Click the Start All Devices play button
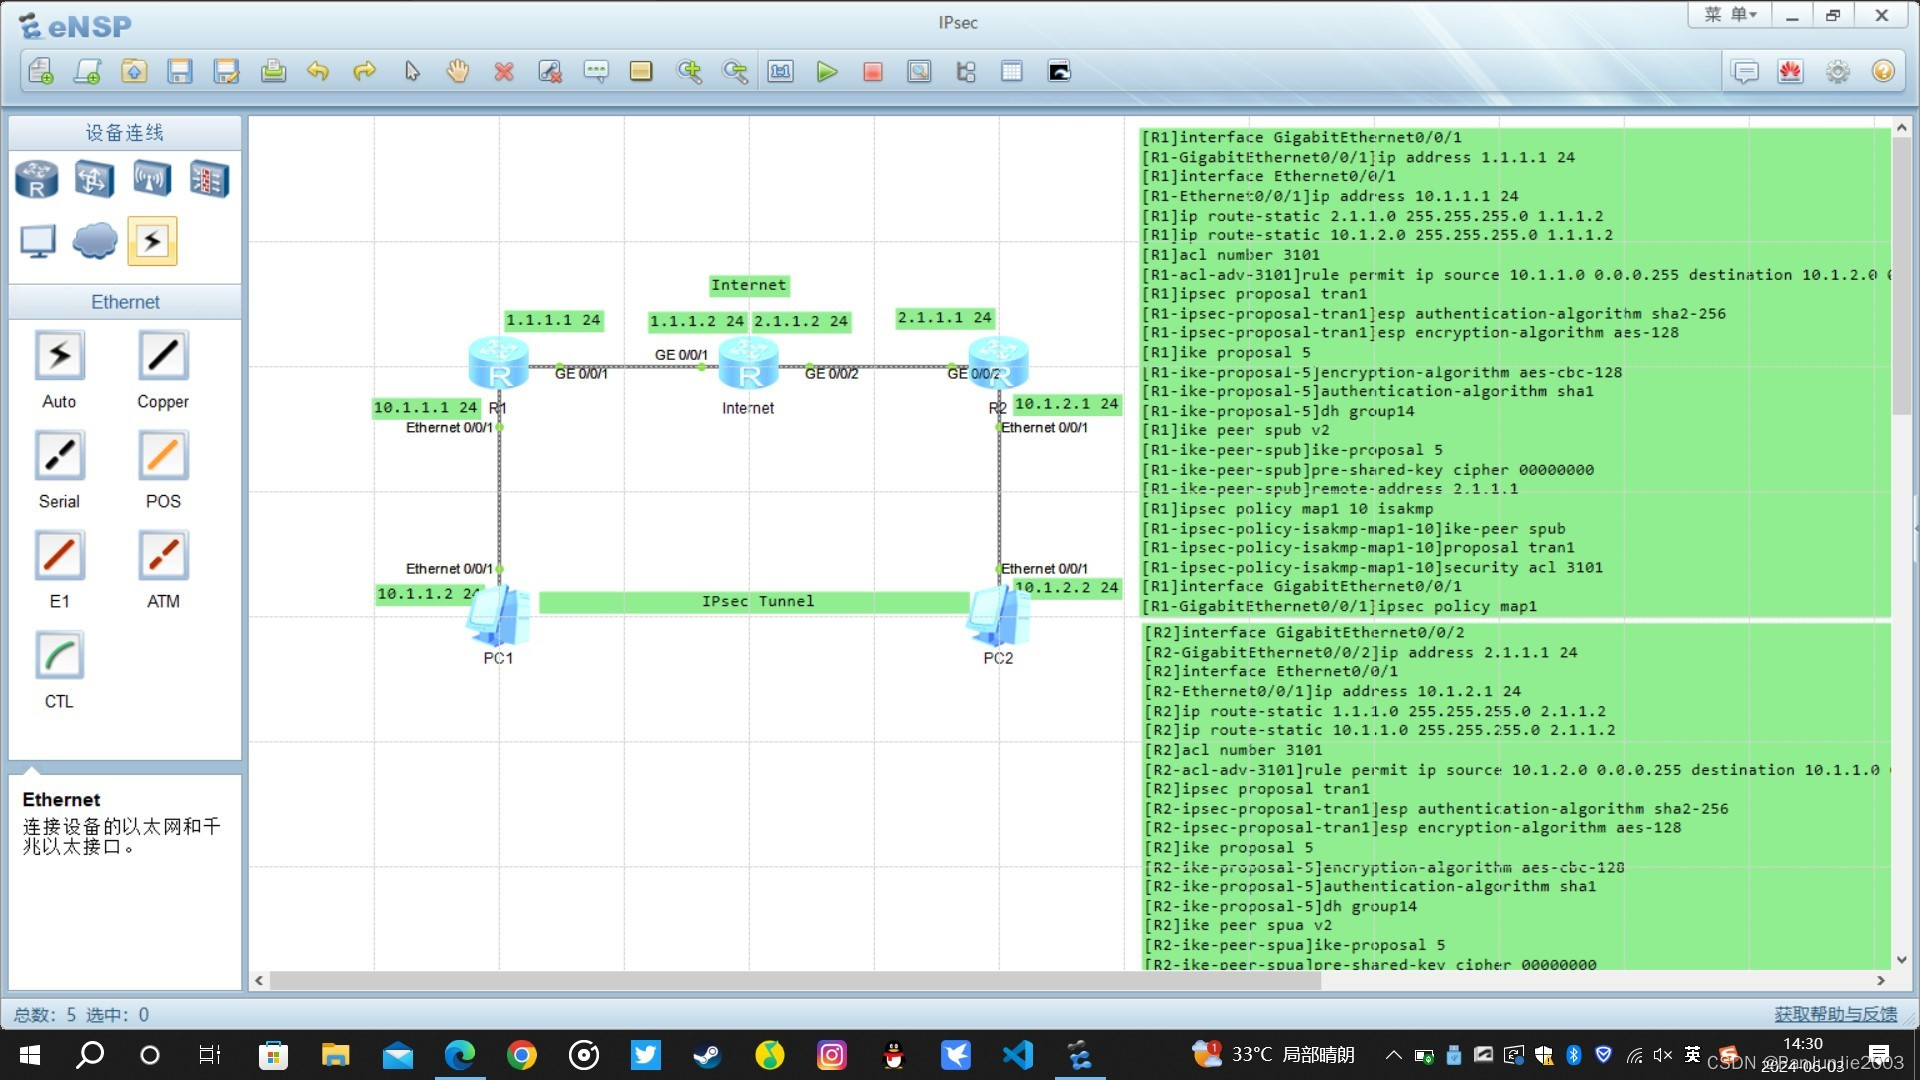1920x1080 pixels. pyautogui.click(x=826, y=72)
